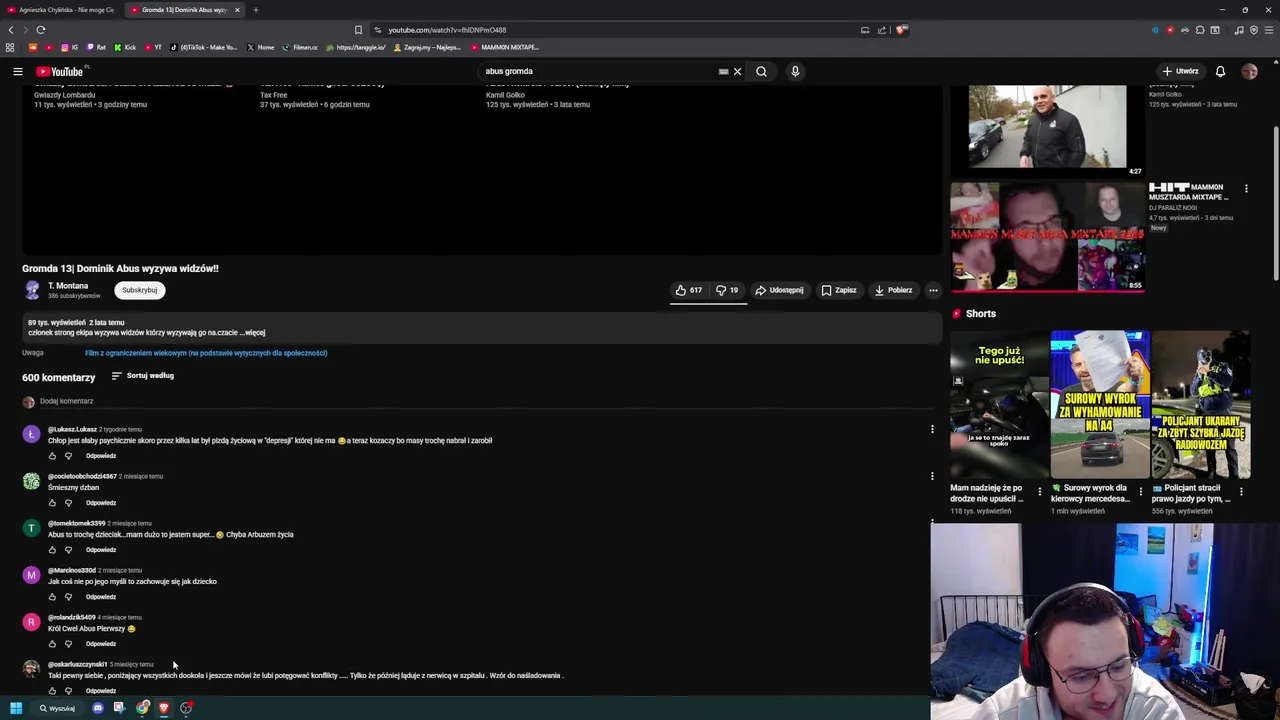
Task: Open the browser main menu
Action: (1268, 30)
